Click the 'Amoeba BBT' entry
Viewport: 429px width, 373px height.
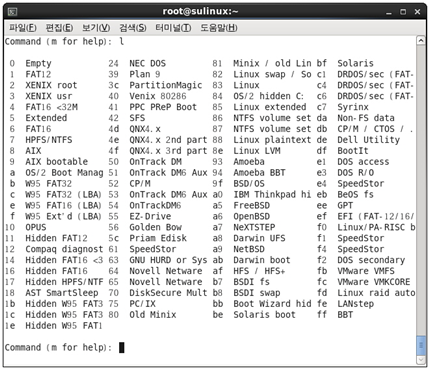click(x=259, y=173)
